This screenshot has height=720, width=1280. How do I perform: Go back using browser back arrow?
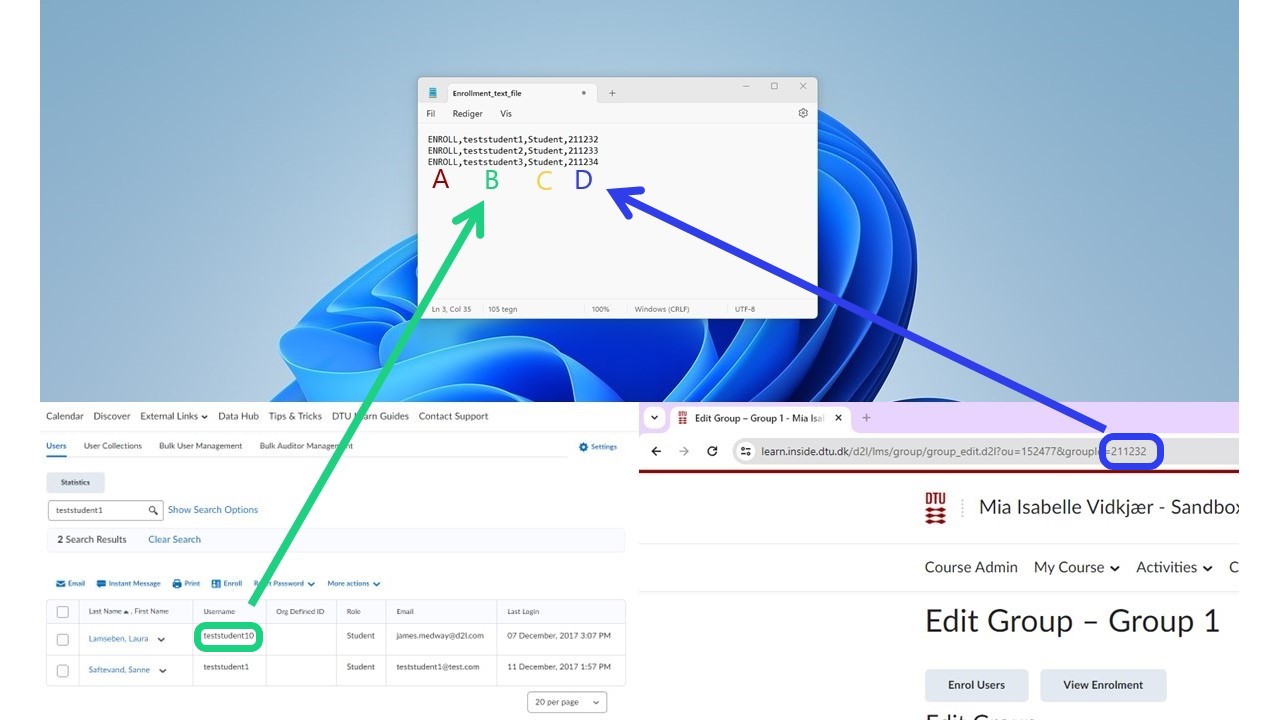click(x=656, y=451)
